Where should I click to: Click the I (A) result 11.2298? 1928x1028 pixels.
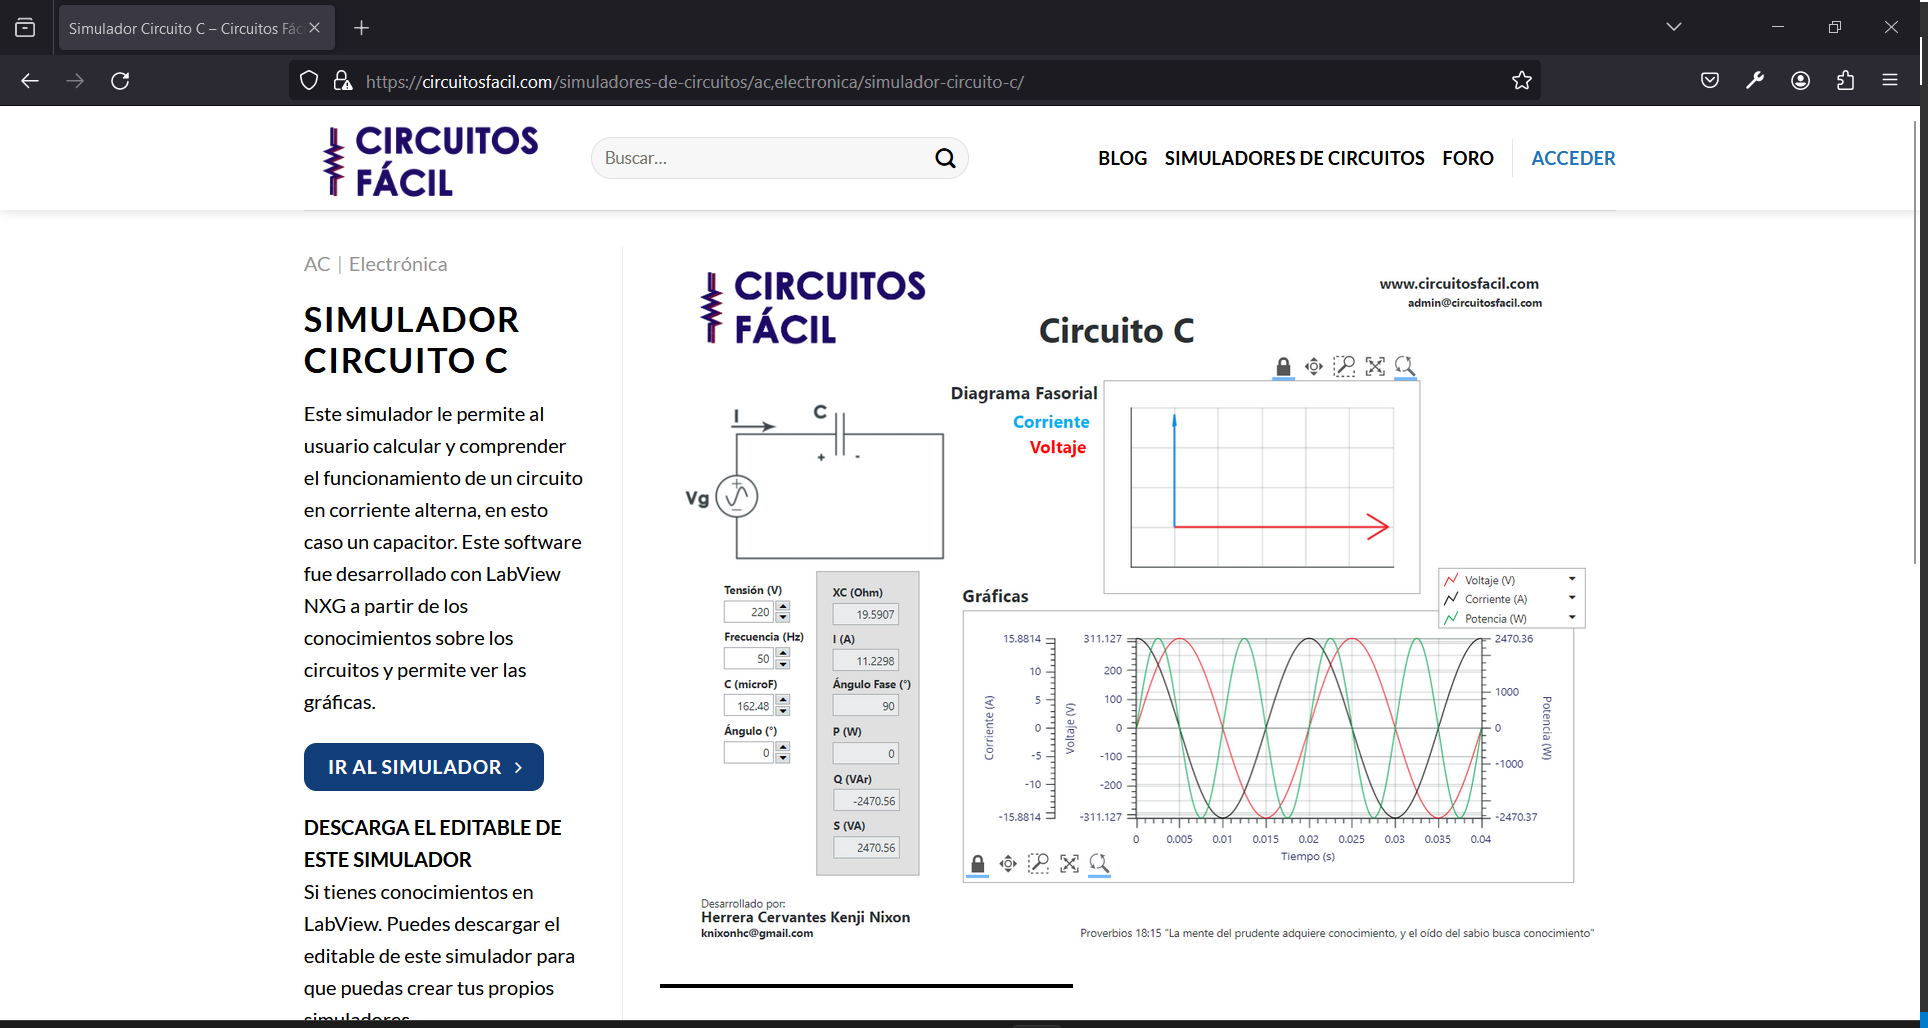[866, 661]
